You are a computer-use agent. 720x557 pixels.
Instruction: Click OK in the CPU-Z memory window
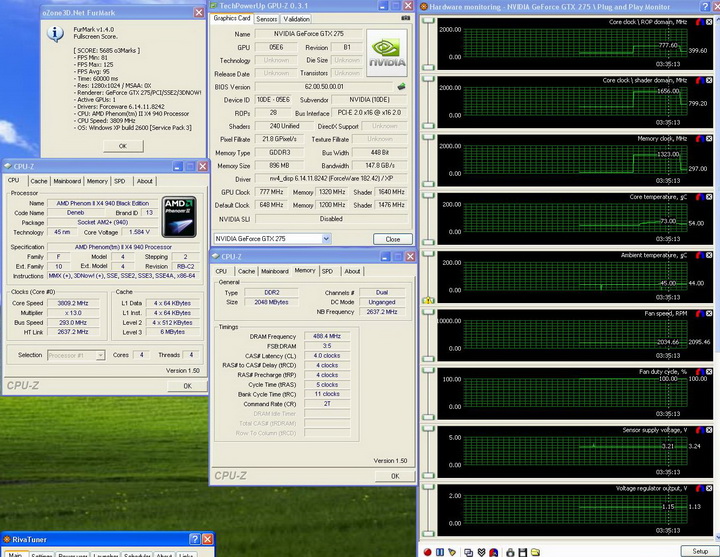click(x=395, y=476)
